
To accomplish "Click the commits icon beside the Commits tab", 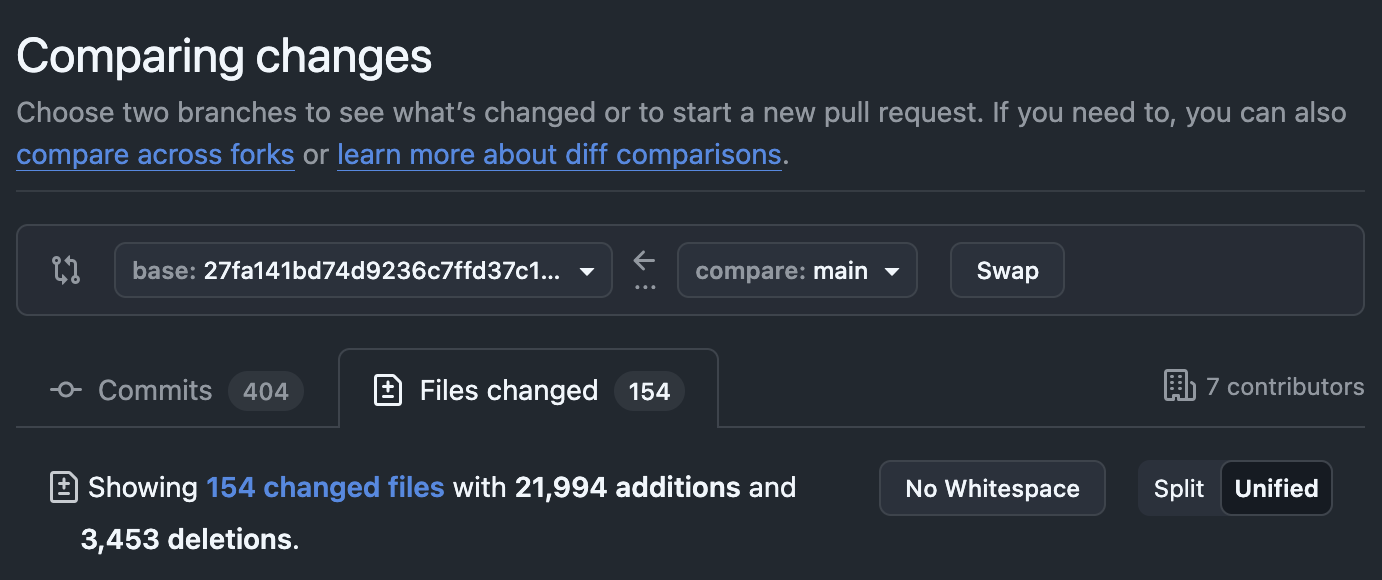I will pos(64,390).
